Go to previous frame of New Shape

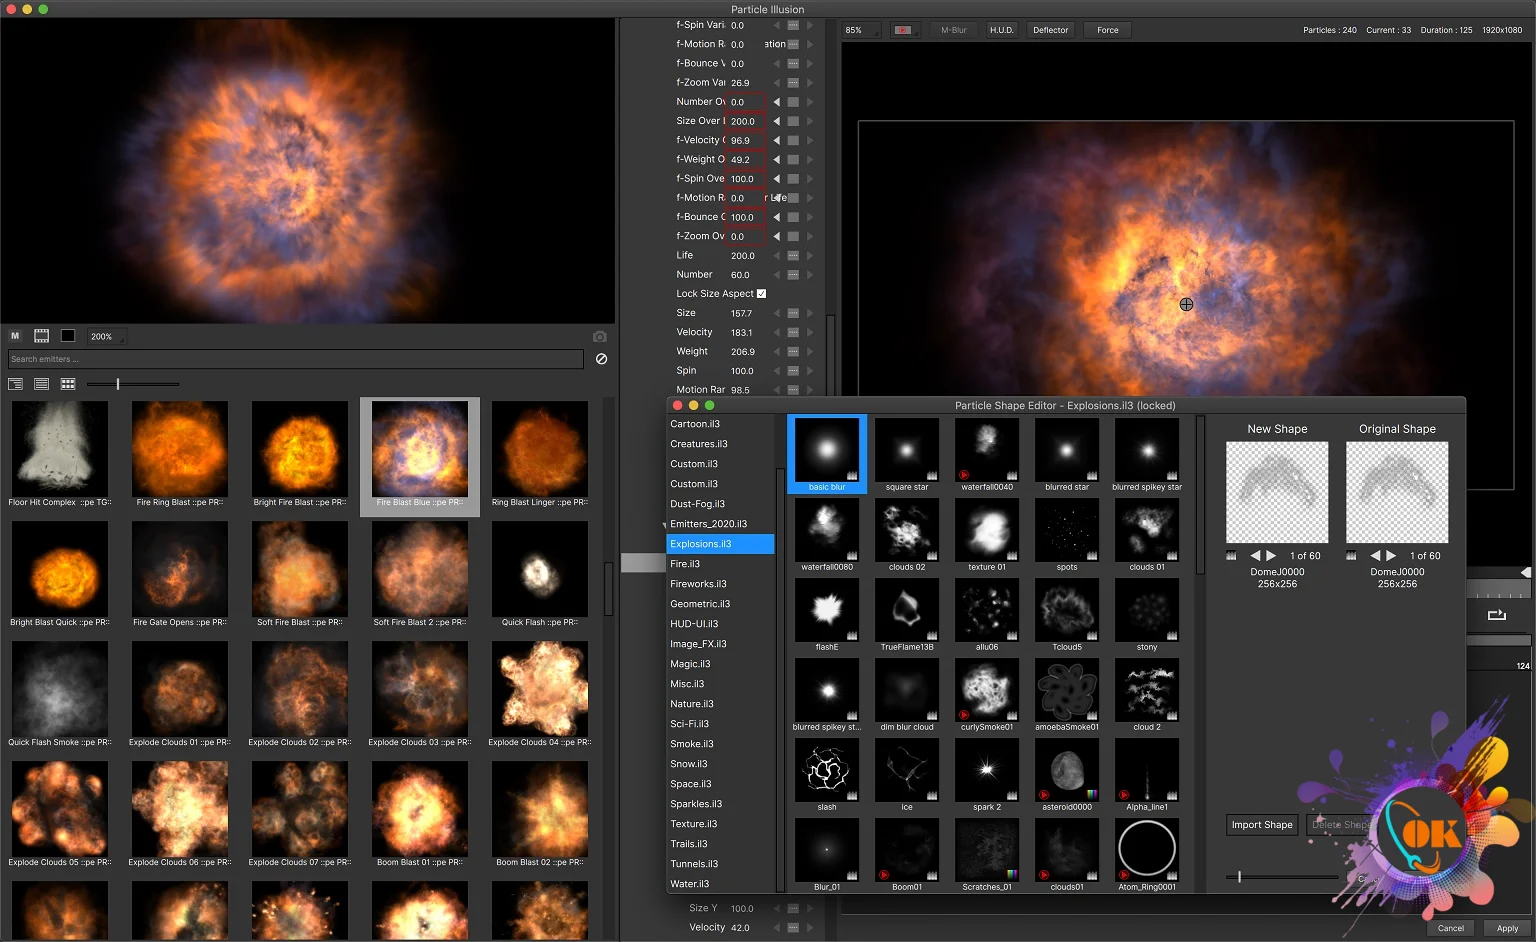(1255, 555)
